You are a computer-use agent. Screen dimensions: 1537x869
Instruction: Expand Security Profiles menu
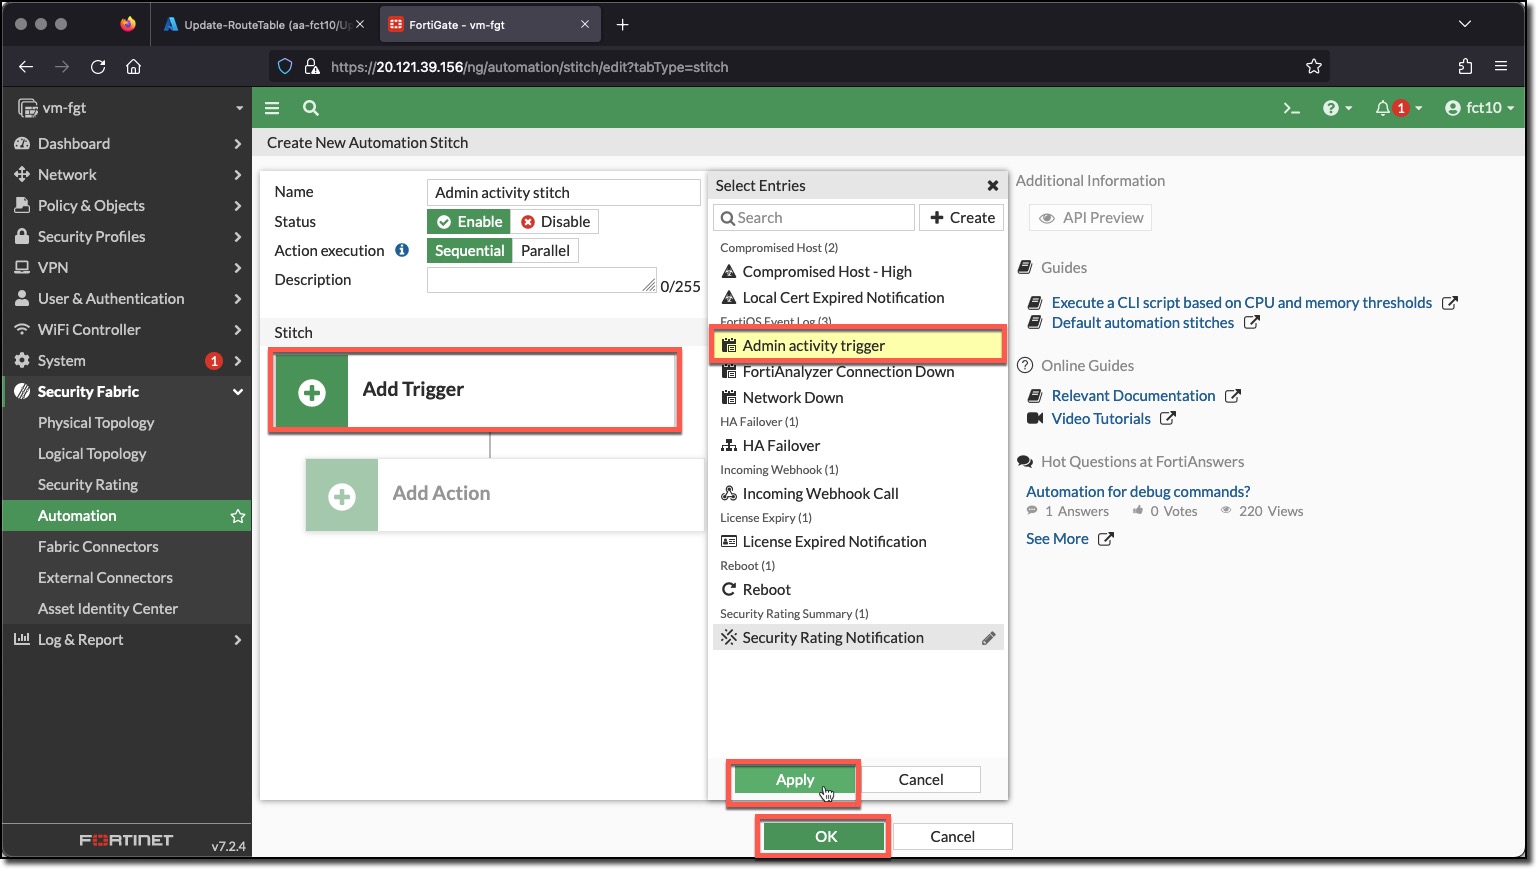[x=127, y=237]
